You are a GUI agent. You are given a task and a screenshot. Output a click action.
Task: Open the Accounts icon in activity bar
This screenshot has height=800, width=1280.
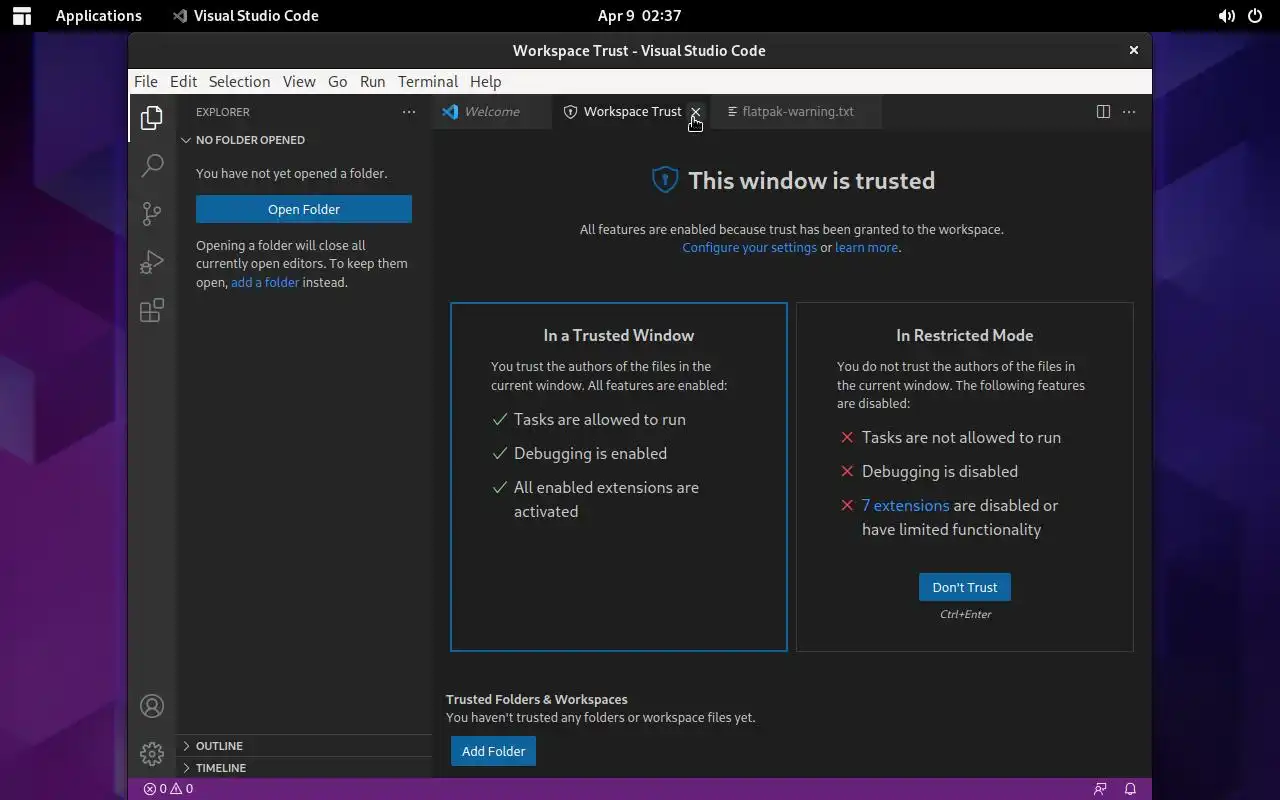pos(152,706)
